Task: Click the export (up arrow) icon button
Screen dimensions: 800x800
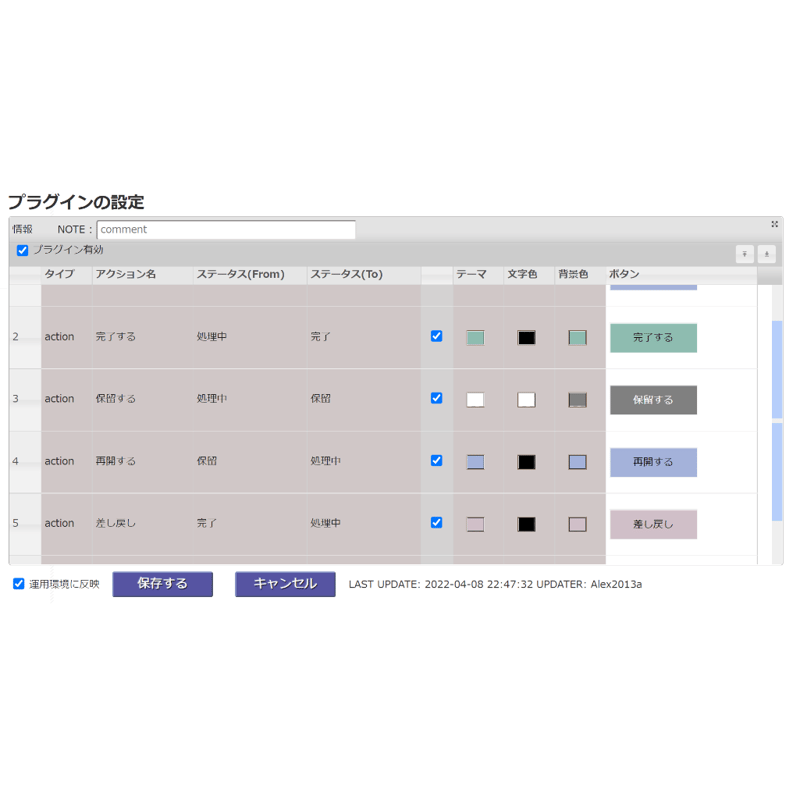Action: click(766, 254)
